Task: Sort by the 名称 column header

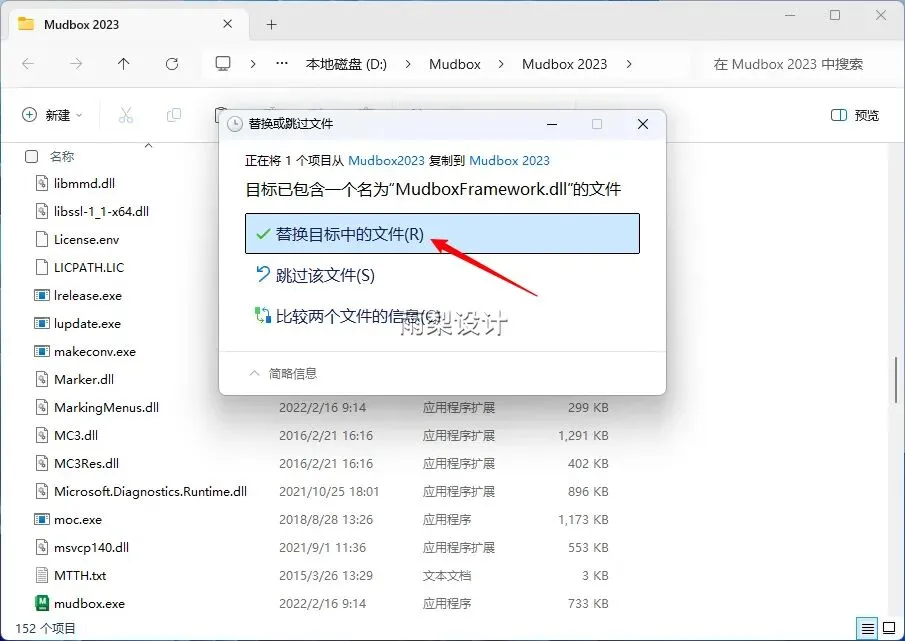Action: (x=62, y=156)
